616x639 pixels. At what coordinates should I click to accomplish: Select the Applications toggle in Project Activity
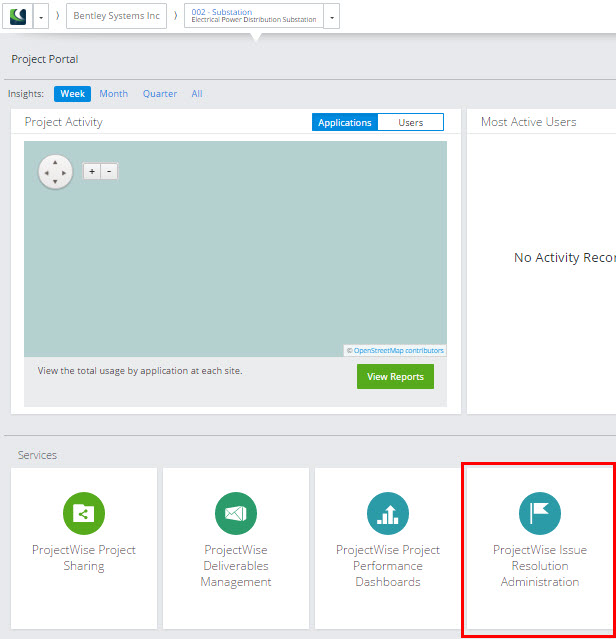[345, 122]
